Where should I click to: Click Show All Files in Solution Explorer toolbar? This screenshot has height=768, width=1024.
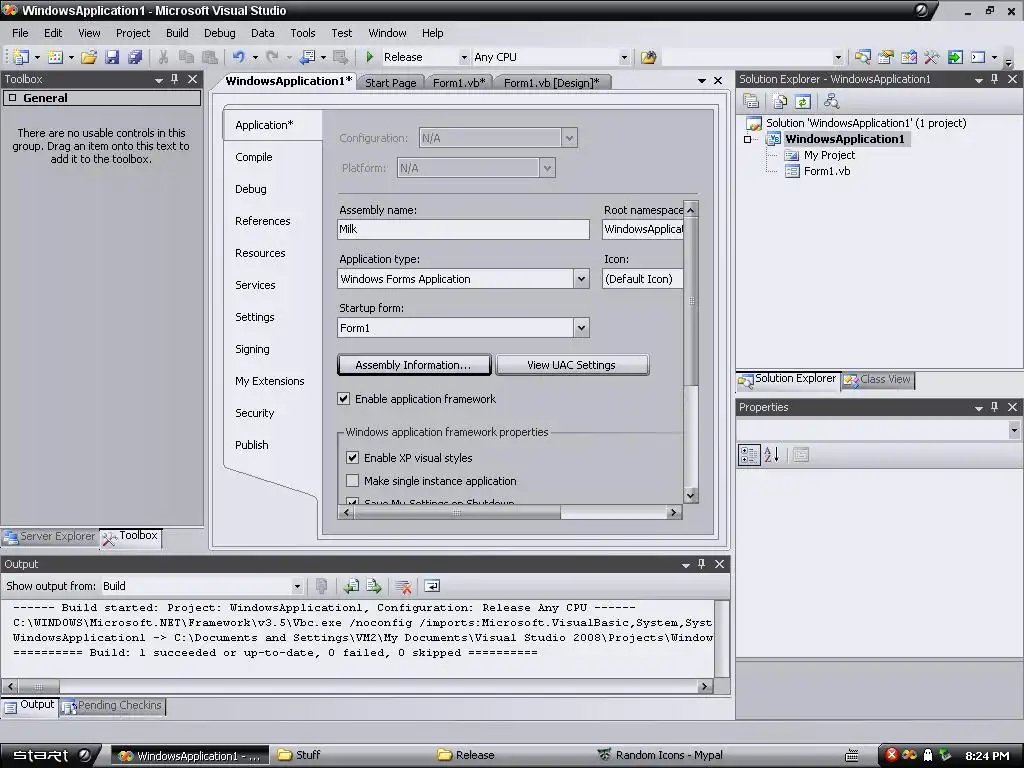780,101
